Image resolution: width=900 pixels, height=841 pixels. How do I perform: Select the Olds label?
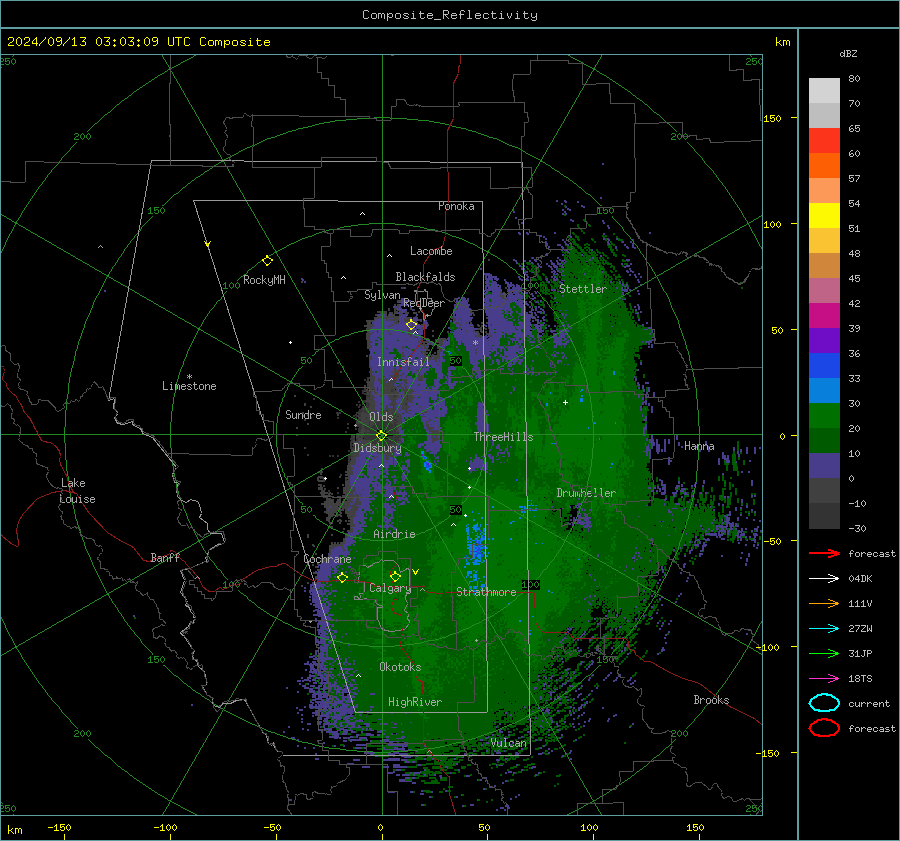[381, 417]
